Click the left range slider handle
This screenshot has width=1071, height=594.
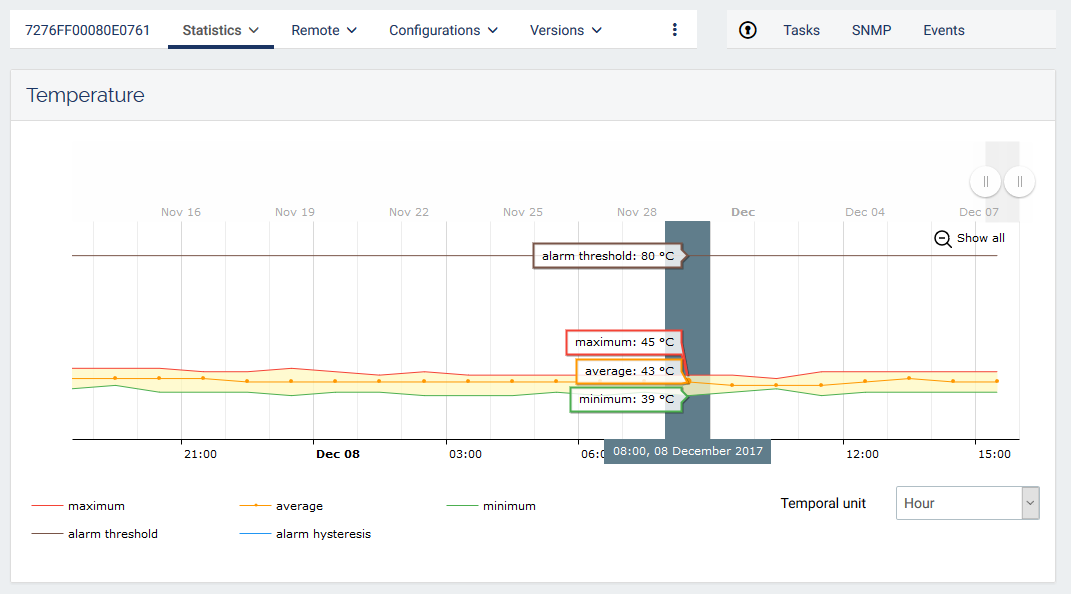tap(986, 181)
